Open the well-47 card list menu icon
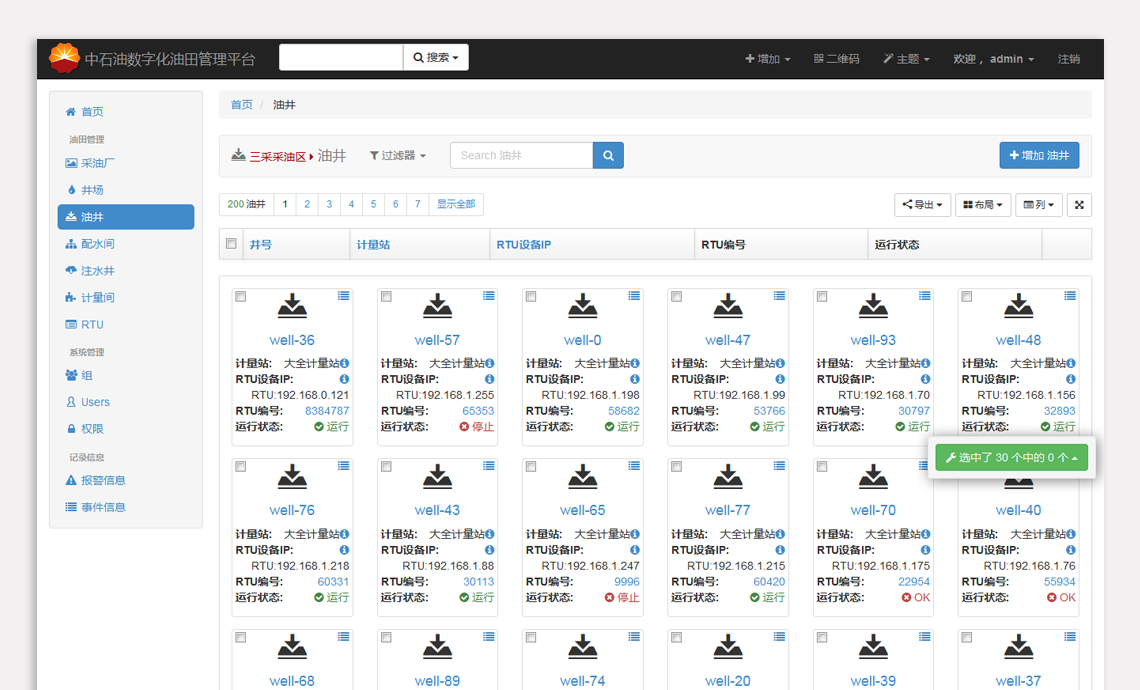The height and width of the screenshot is (690, 1140). click(x=779, y=296)
